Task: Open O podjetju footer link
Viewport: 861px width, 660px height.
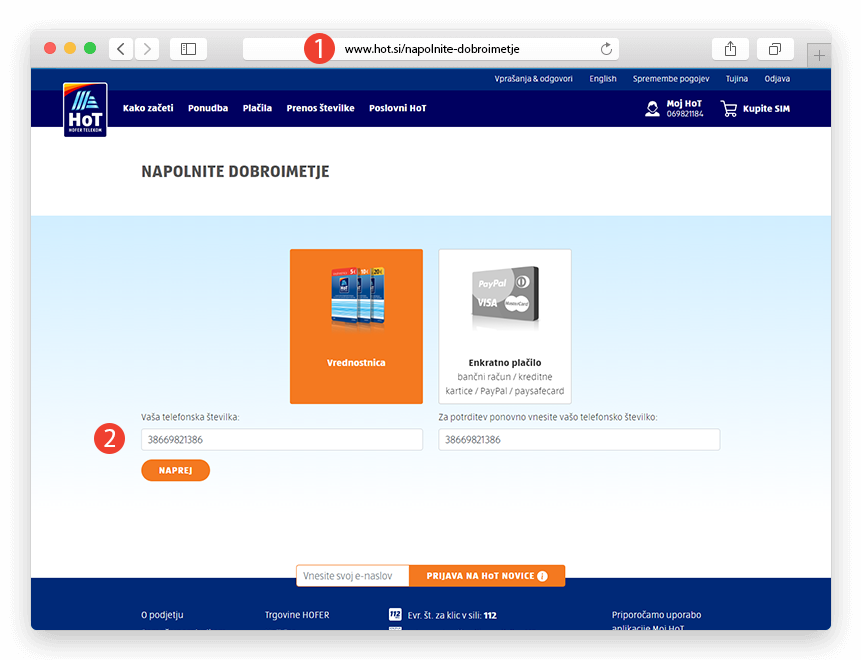Action: coord(162,615)
